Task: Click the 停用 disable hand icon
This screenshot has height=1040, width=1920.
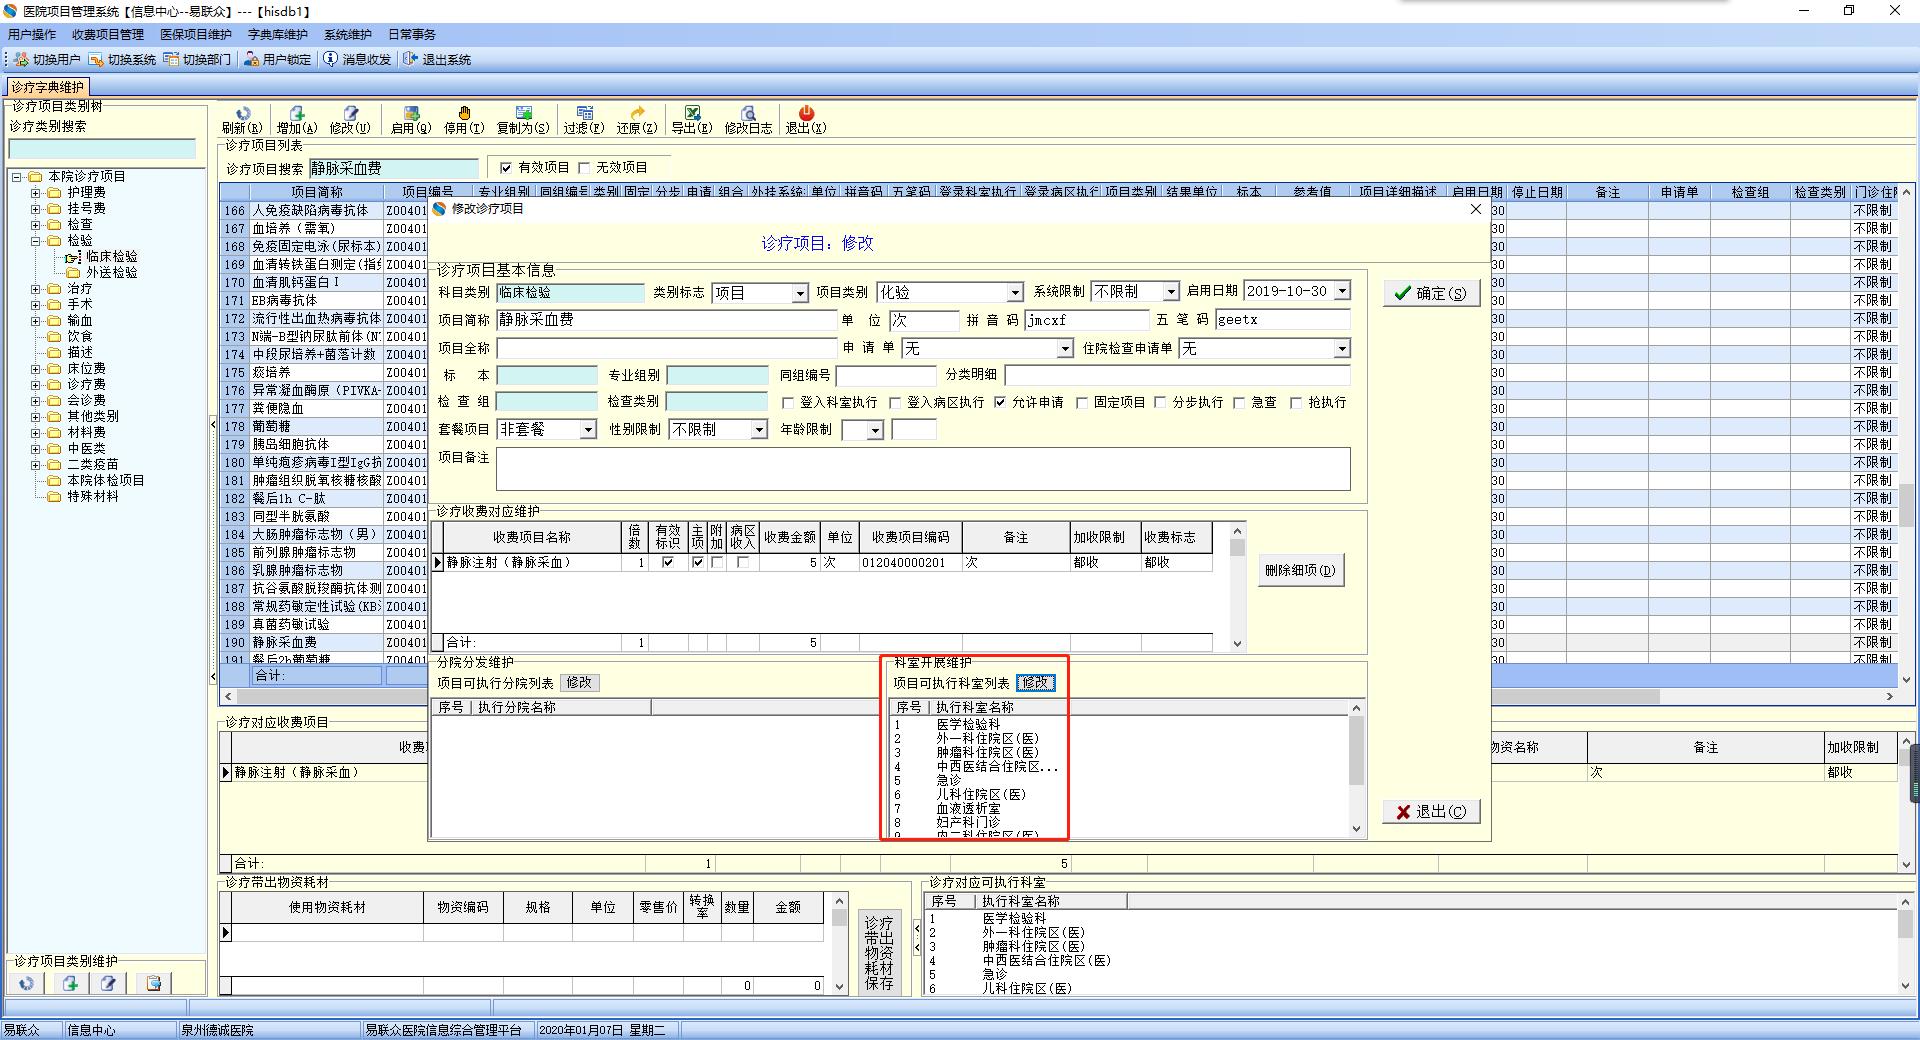Action: pyautogui.click(x=463, y=114)
